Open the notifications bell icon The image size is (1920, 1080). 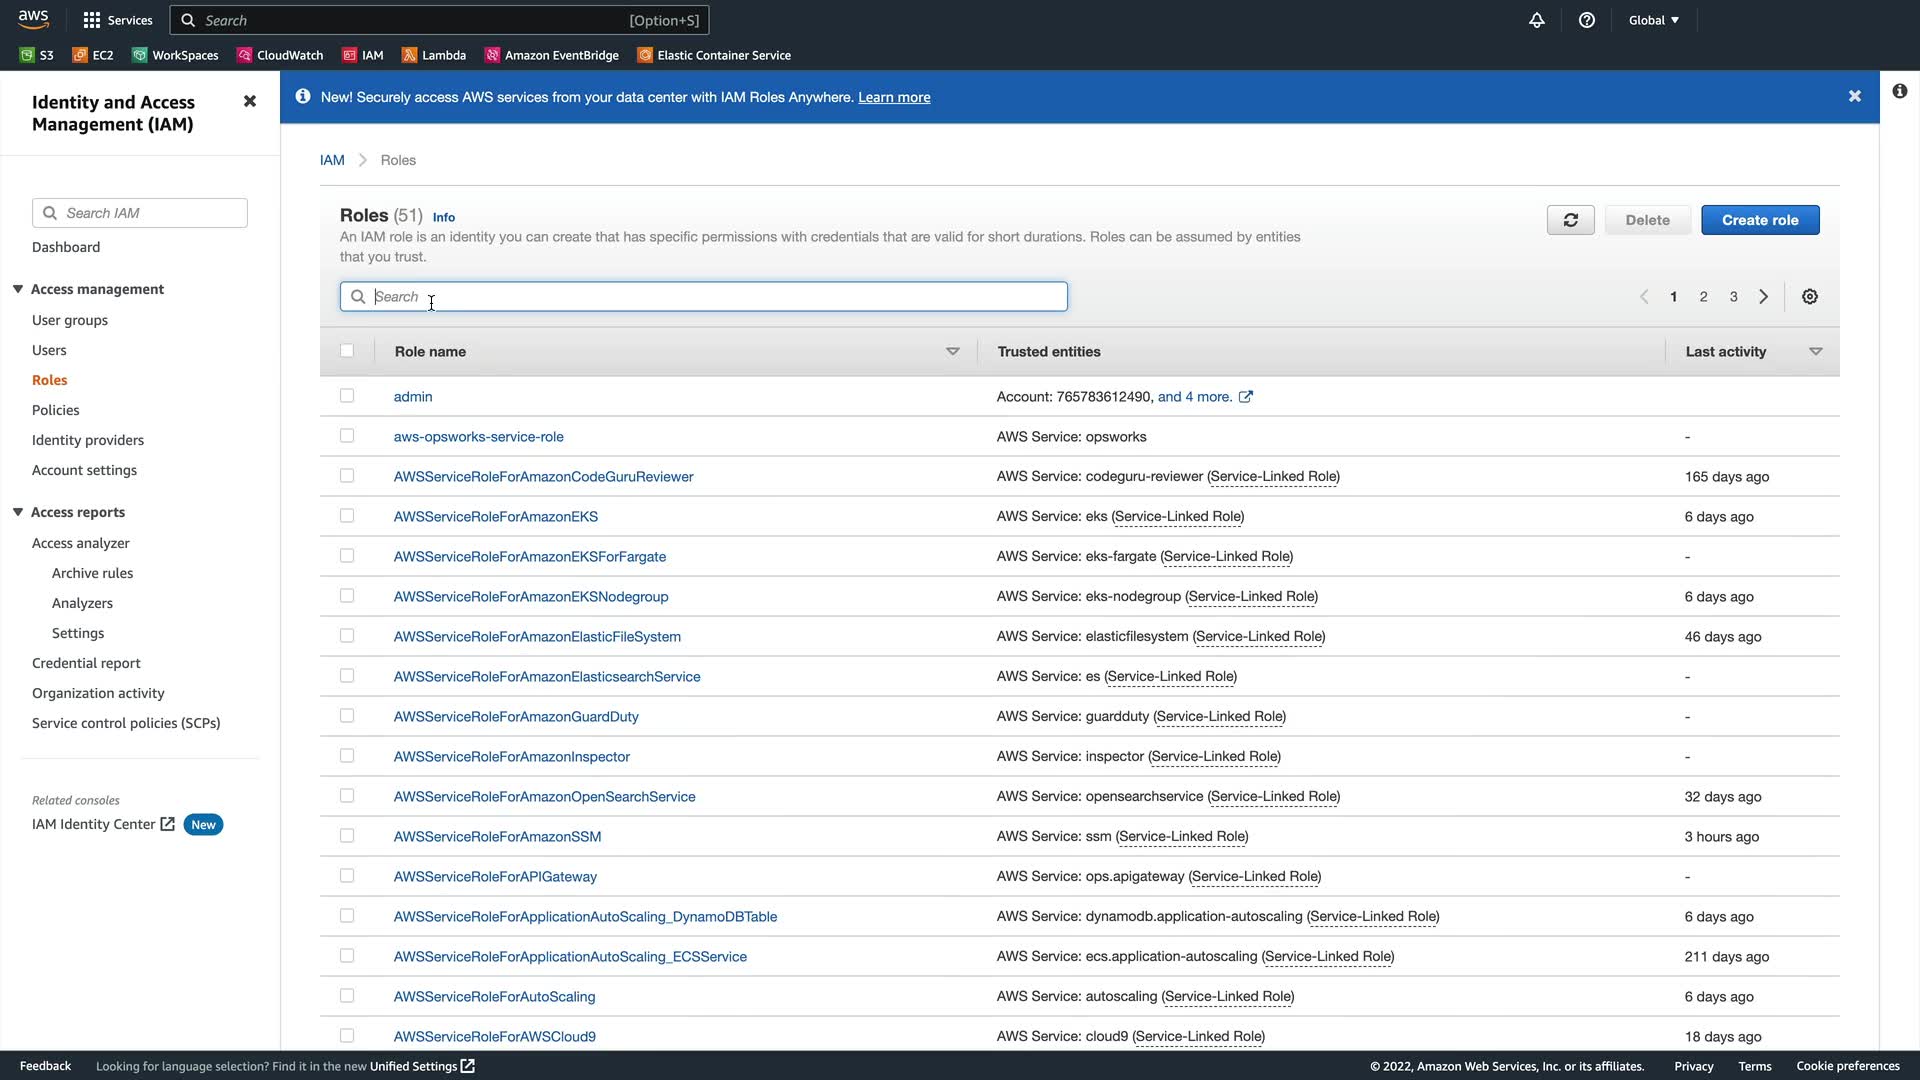(x=1537, y=20)
